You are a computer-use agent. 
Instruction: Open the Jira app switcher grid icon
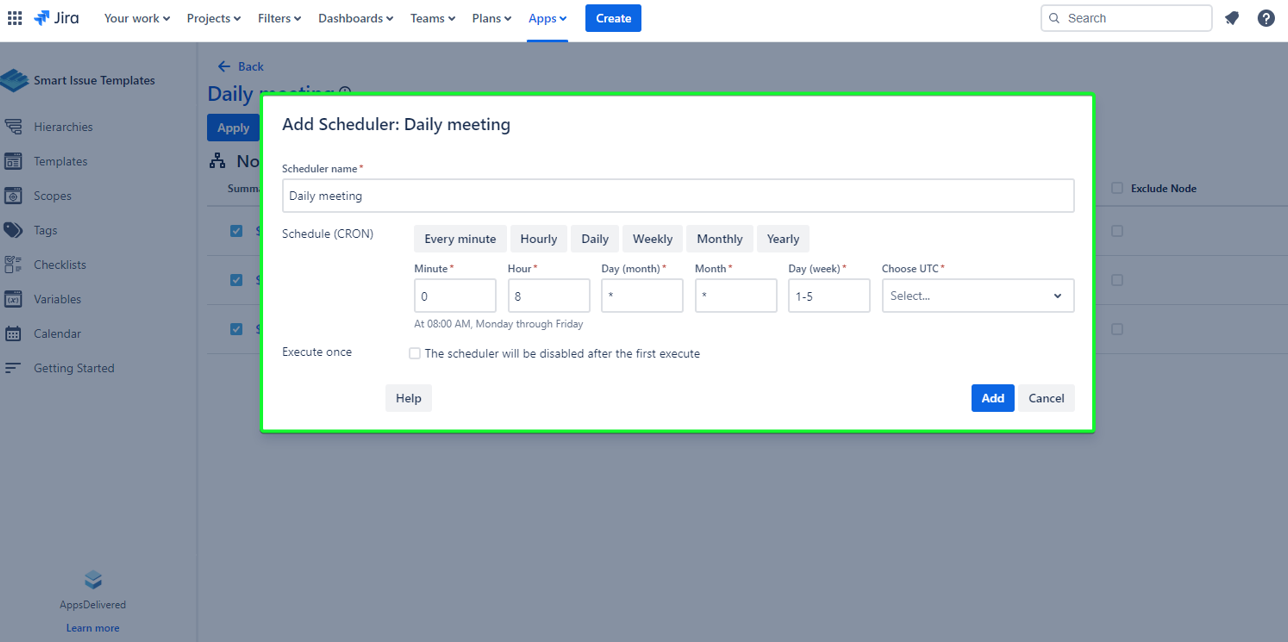[15, 18]
